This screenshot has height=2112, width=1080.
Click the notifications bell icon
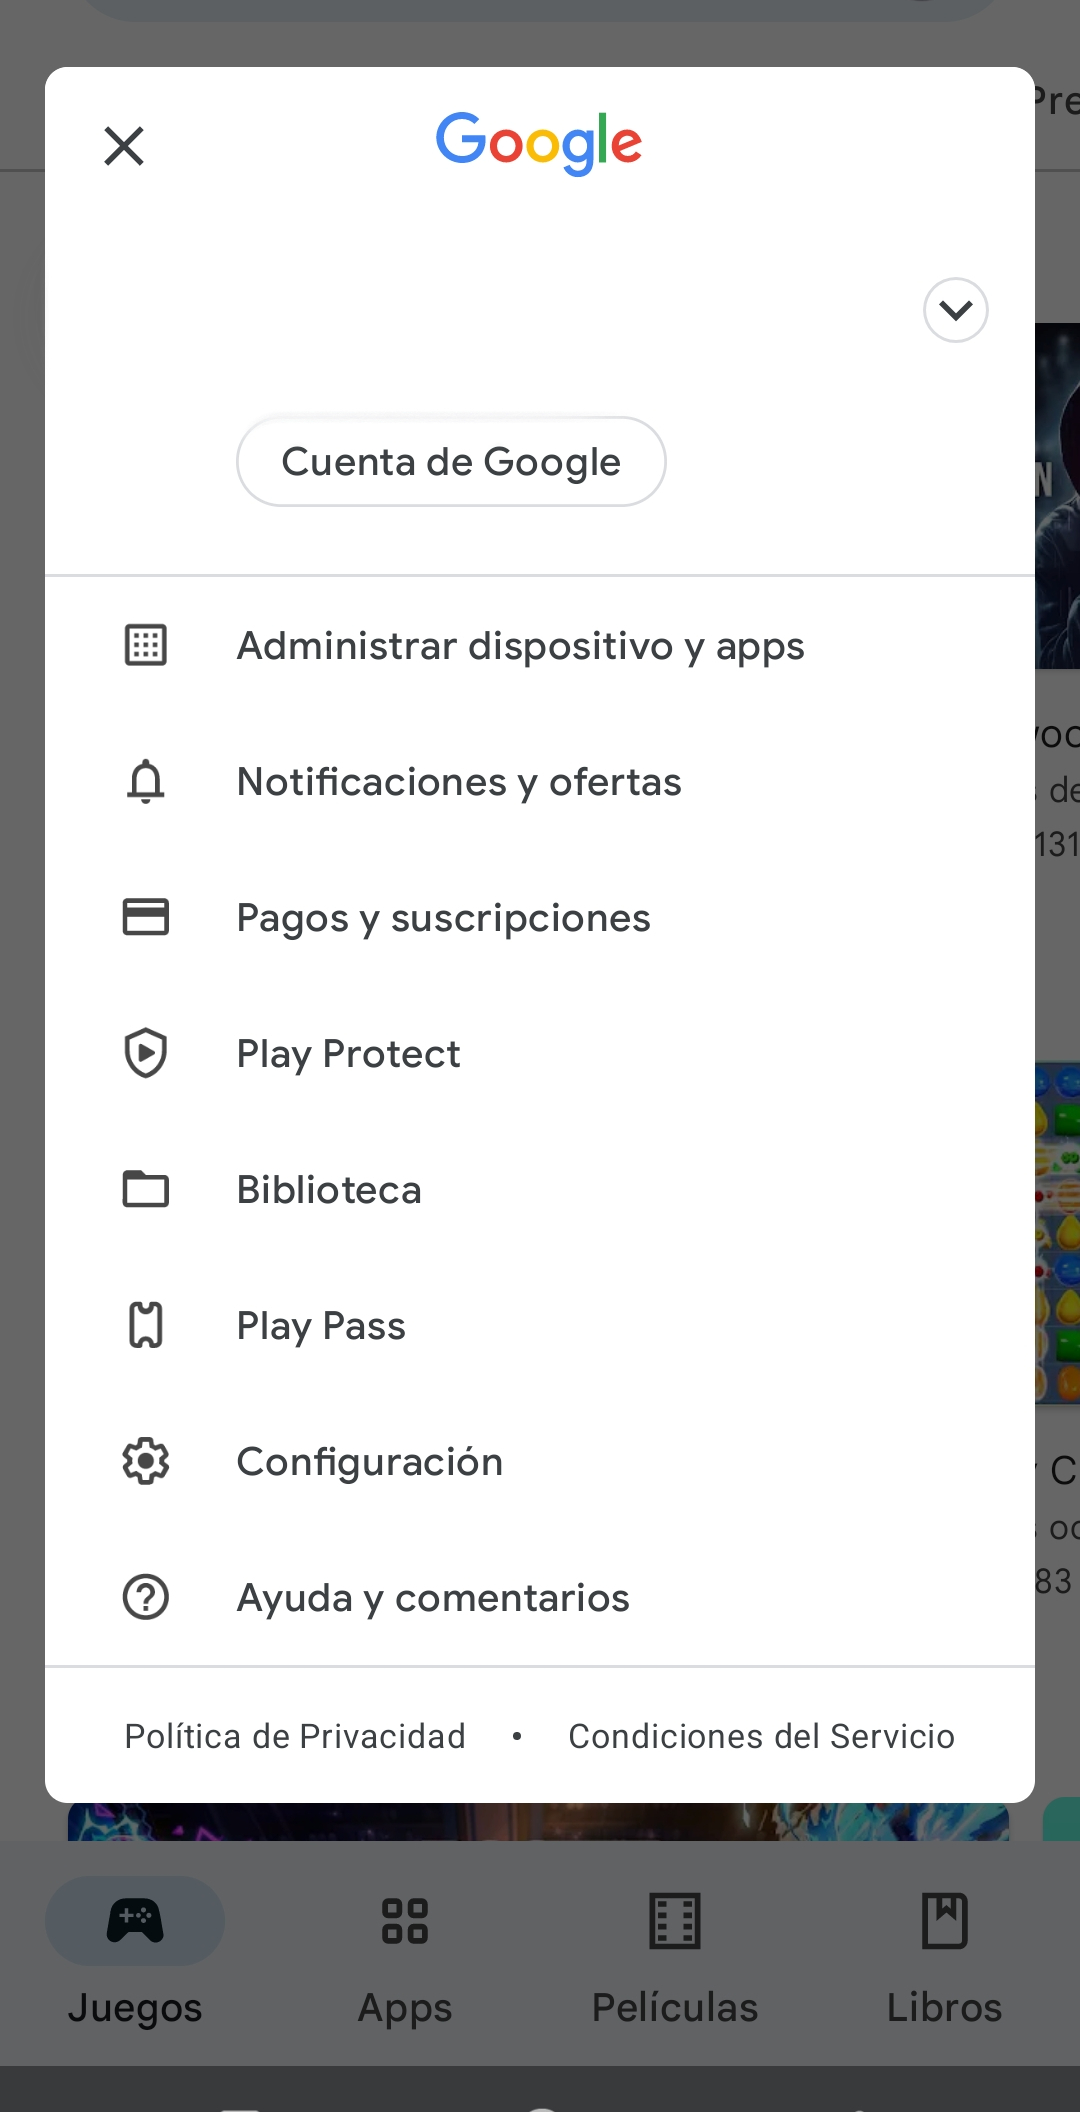coord(146,782)
